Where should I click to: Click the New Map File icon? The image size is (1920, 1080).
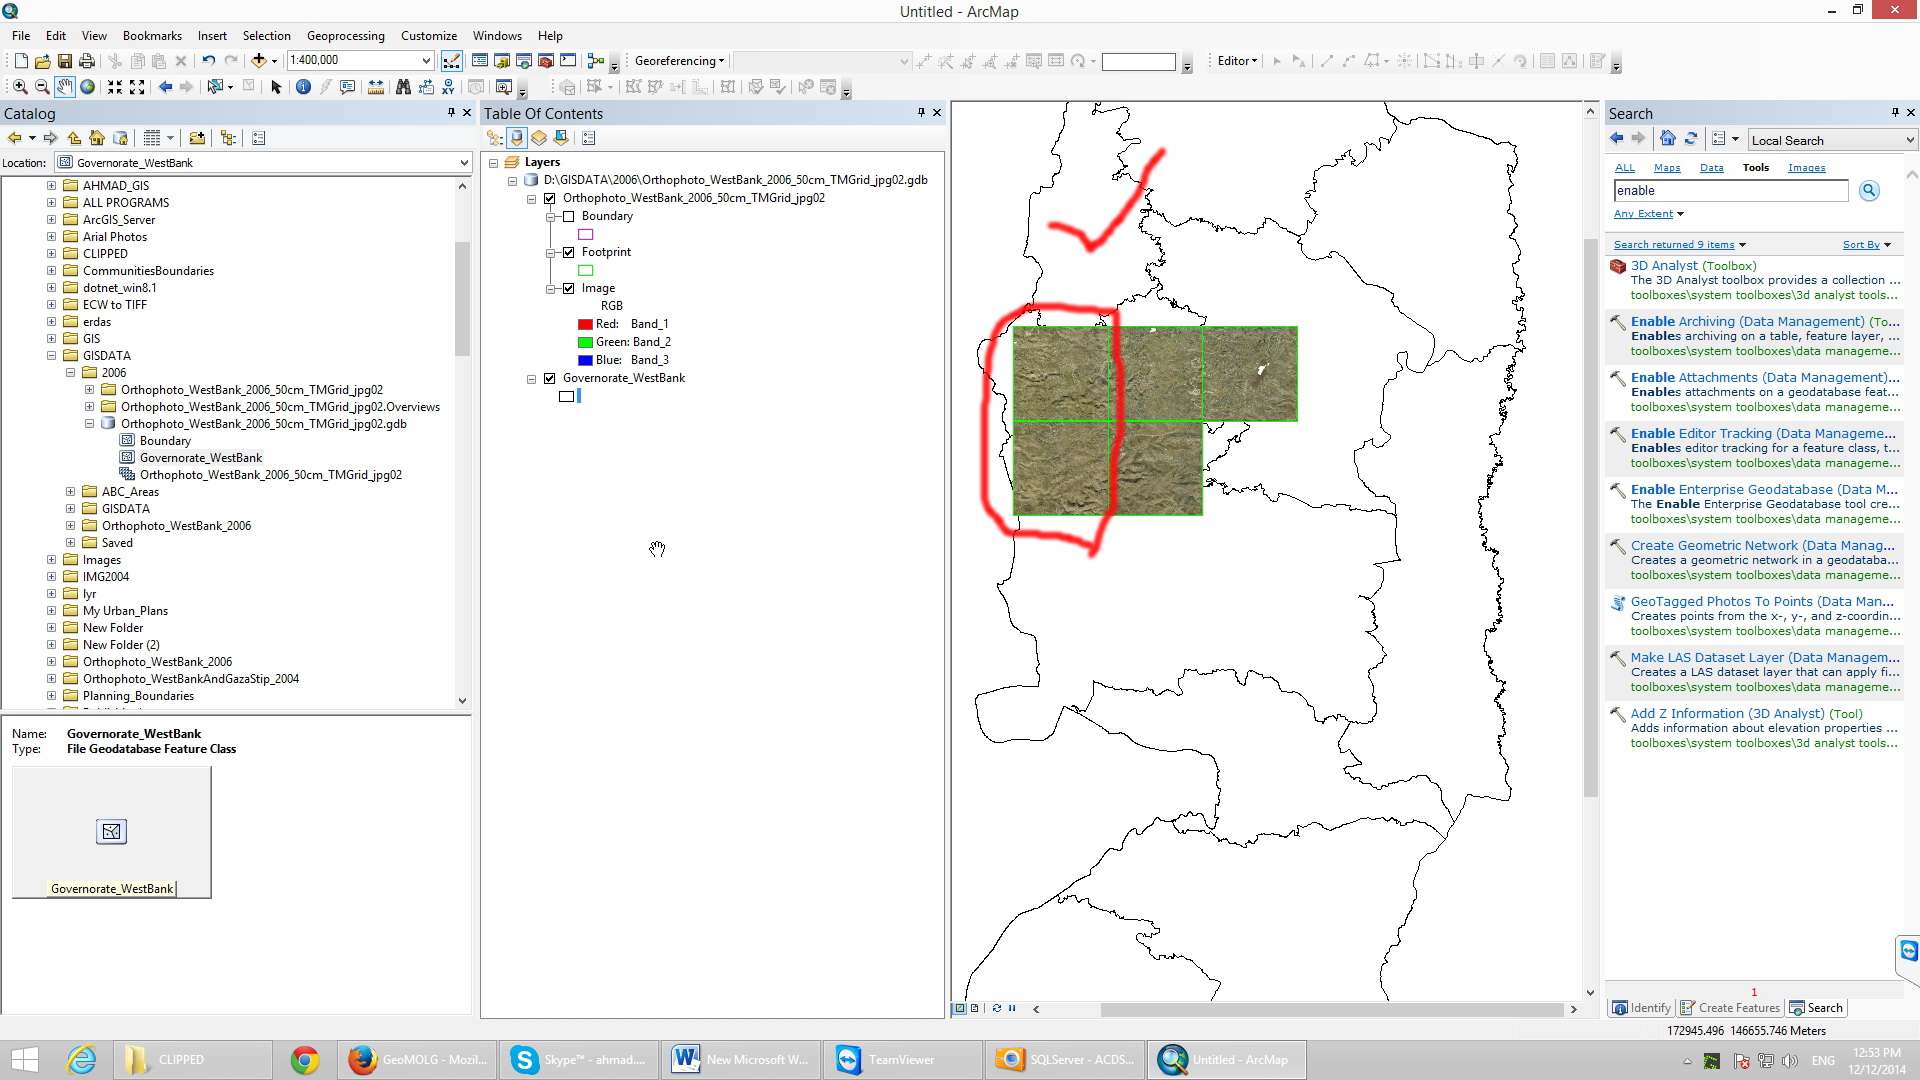tap(21, 61)
